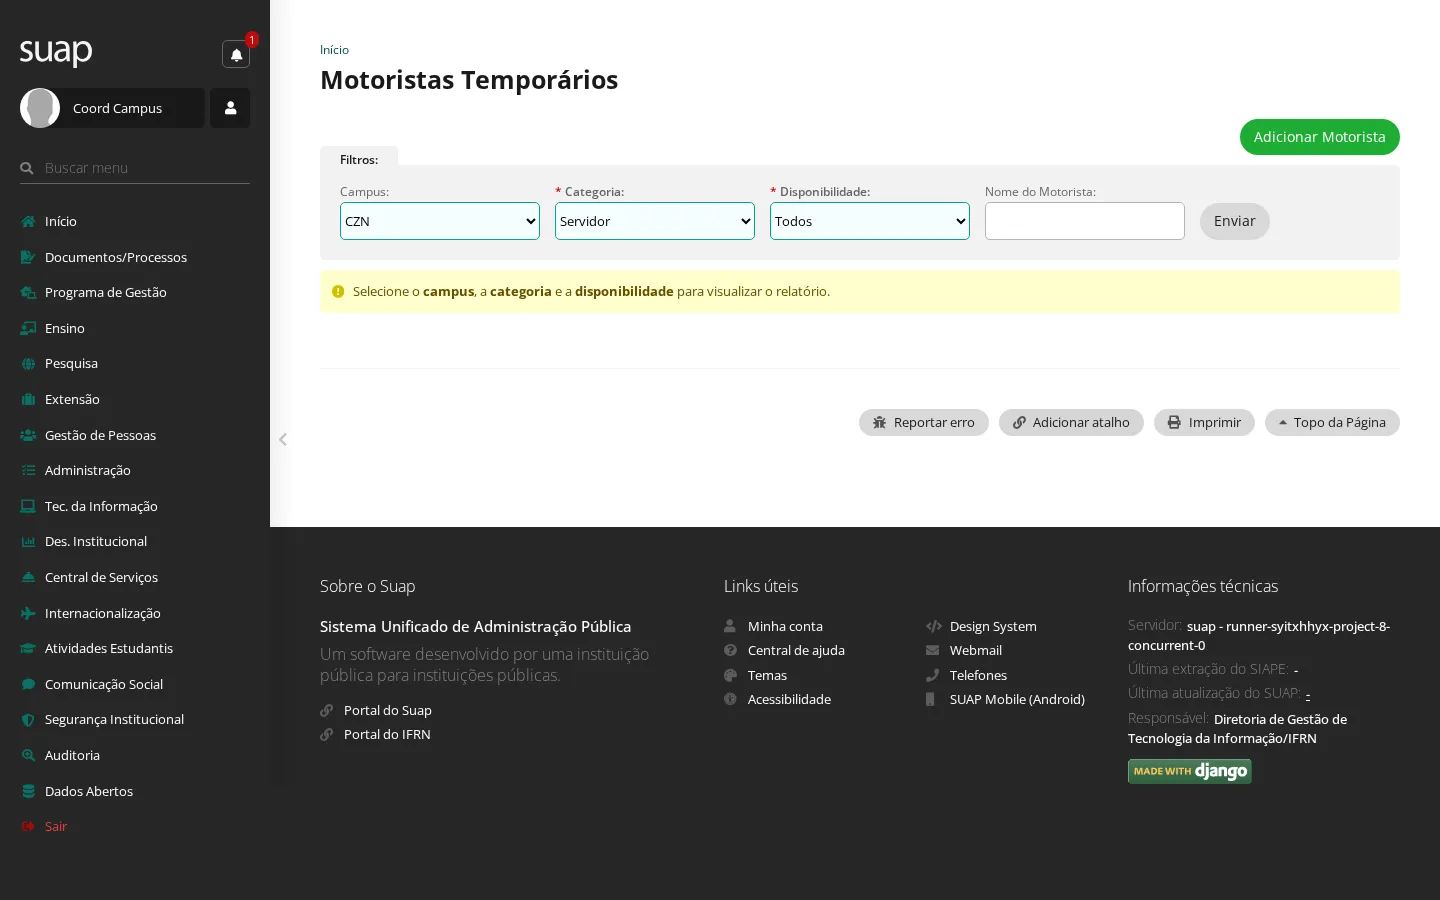Open the Minha conta footer link
Image resolution: width=1440 pixels, height=900 pixels.
785,626
